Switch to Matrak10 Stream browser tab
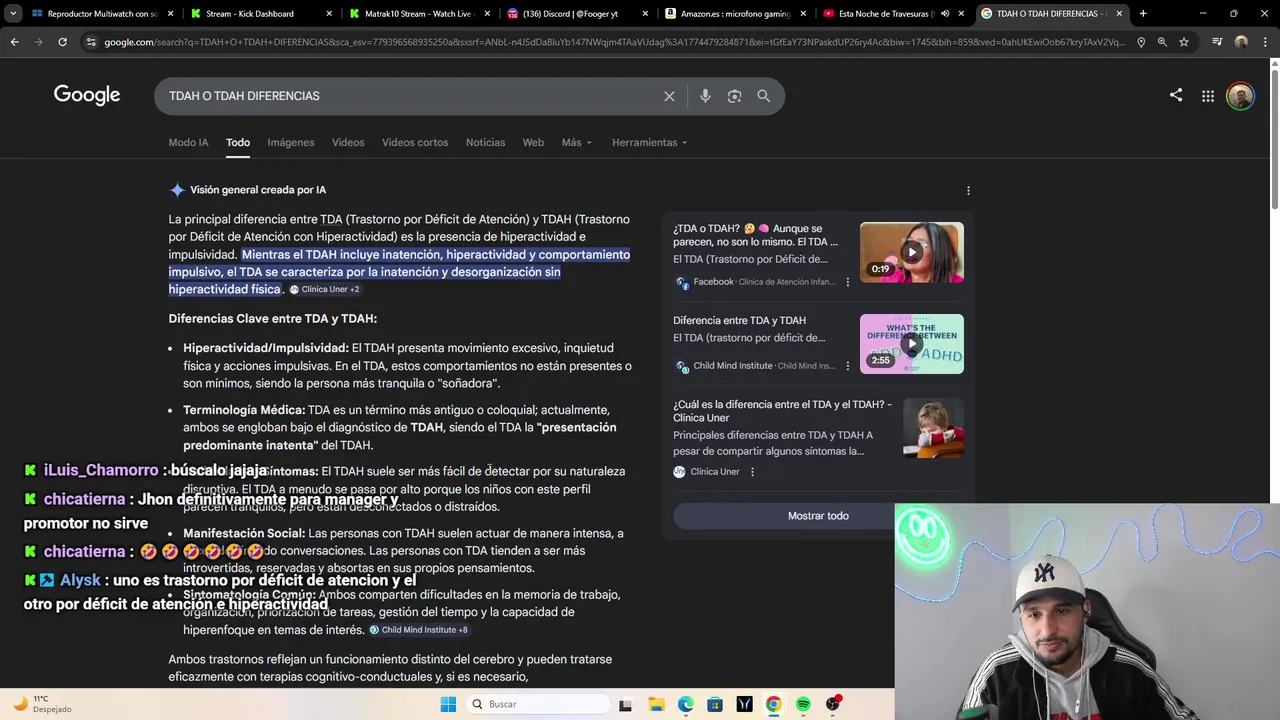Screen dimensions: 1280x720 tap(418, 14)
